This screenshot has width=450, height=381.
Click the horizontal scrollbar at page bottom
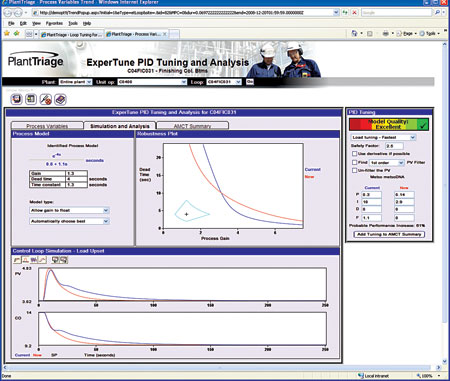point(222,367)
